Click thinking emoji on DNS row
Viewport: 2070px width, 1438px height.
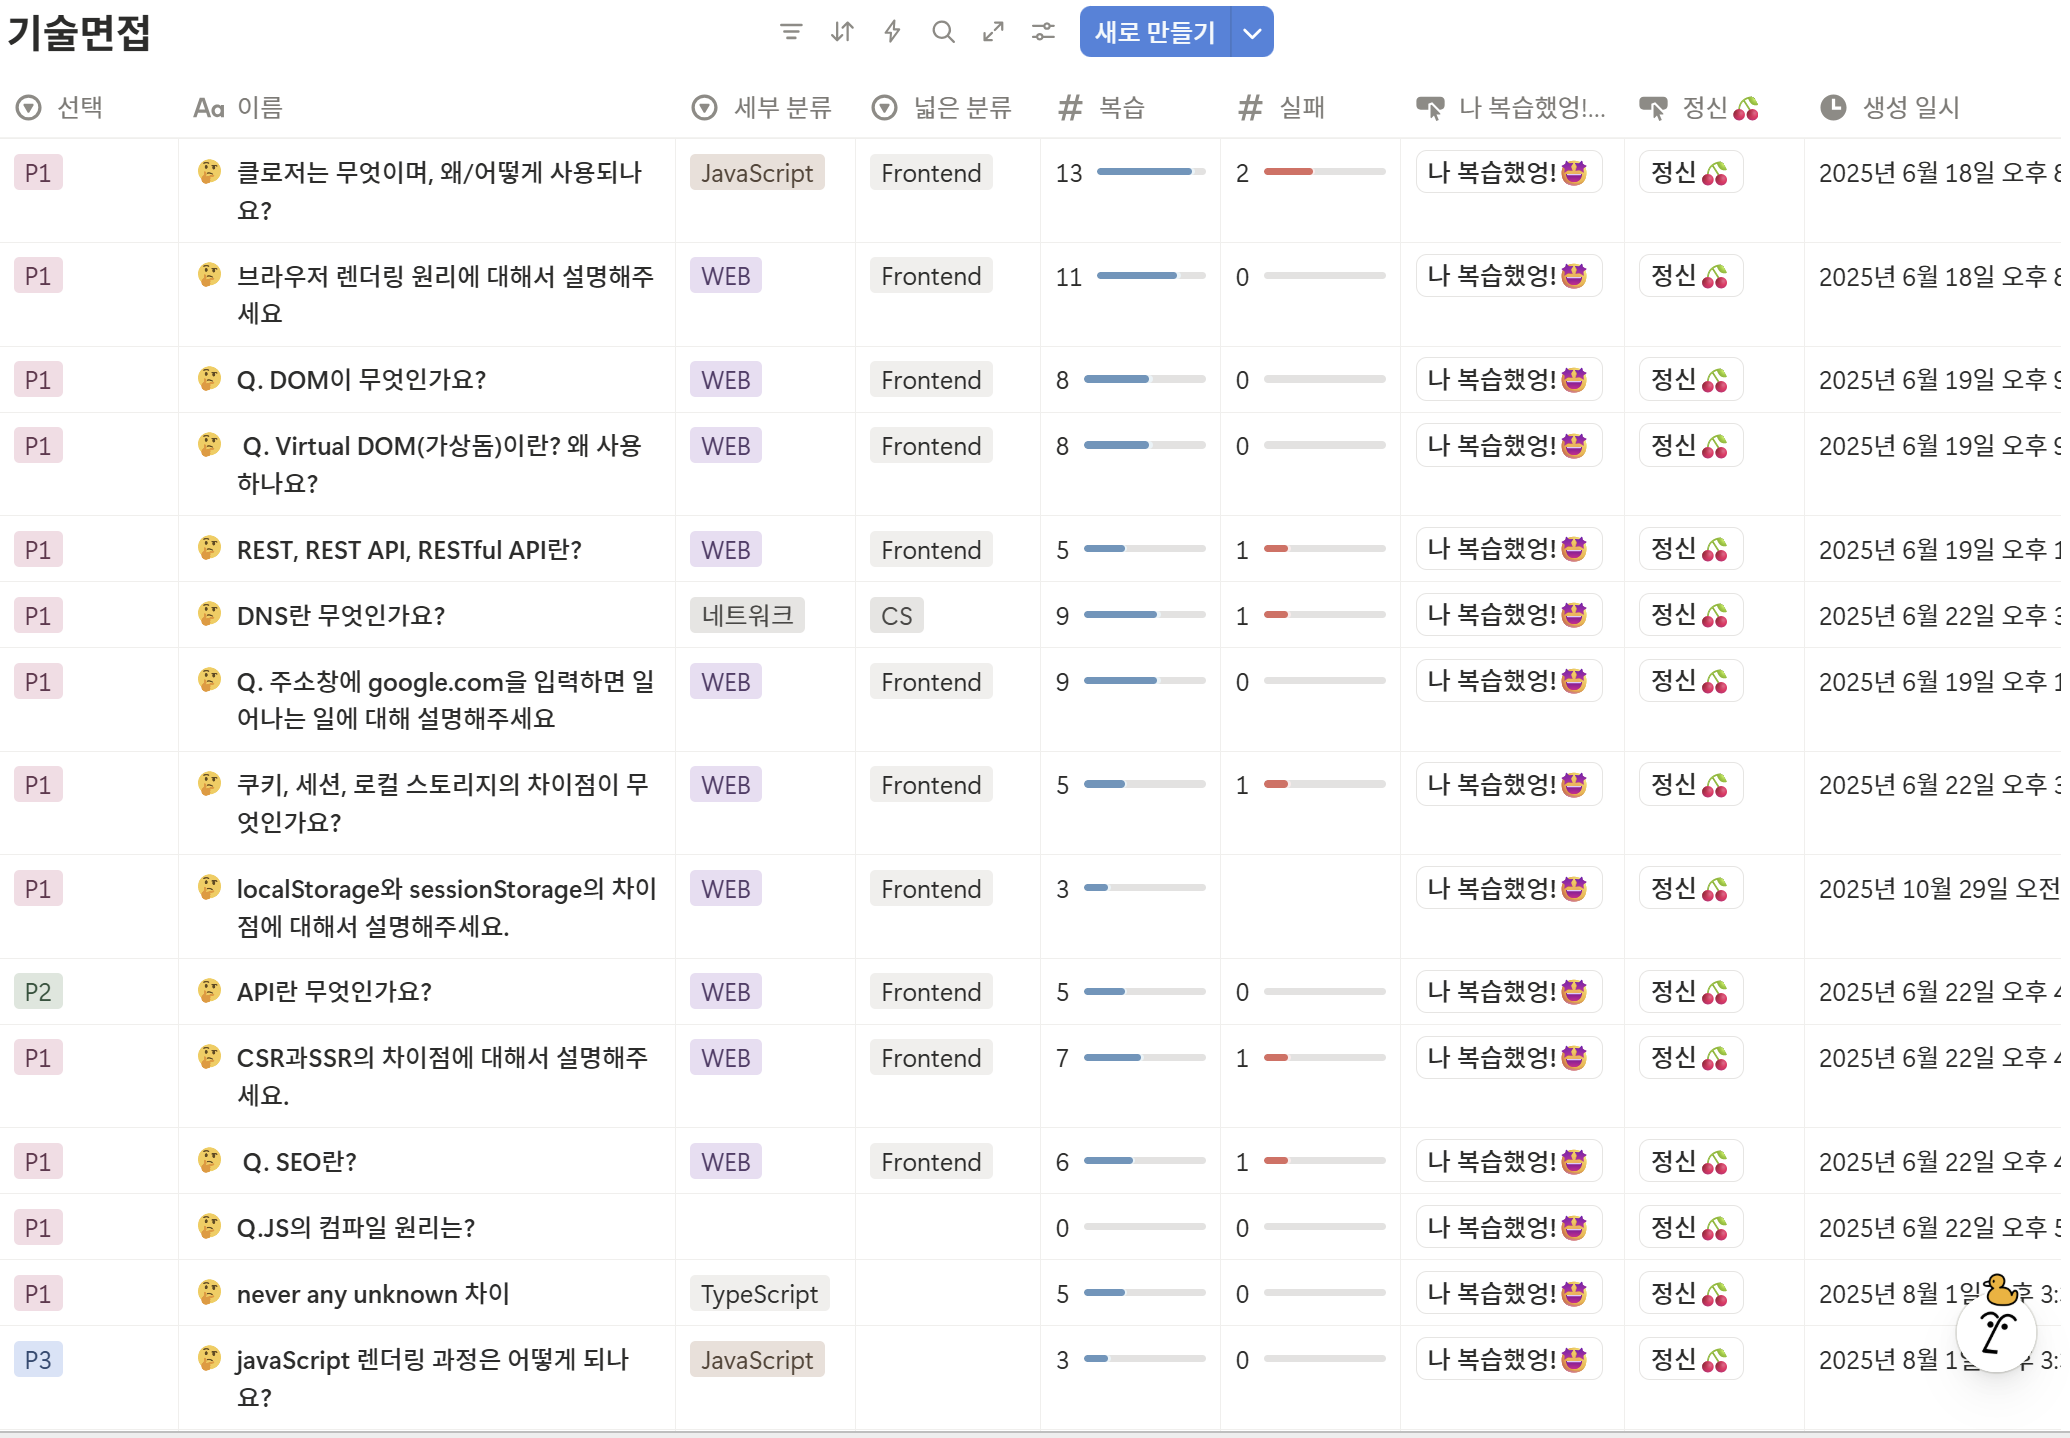pos(209,614)
